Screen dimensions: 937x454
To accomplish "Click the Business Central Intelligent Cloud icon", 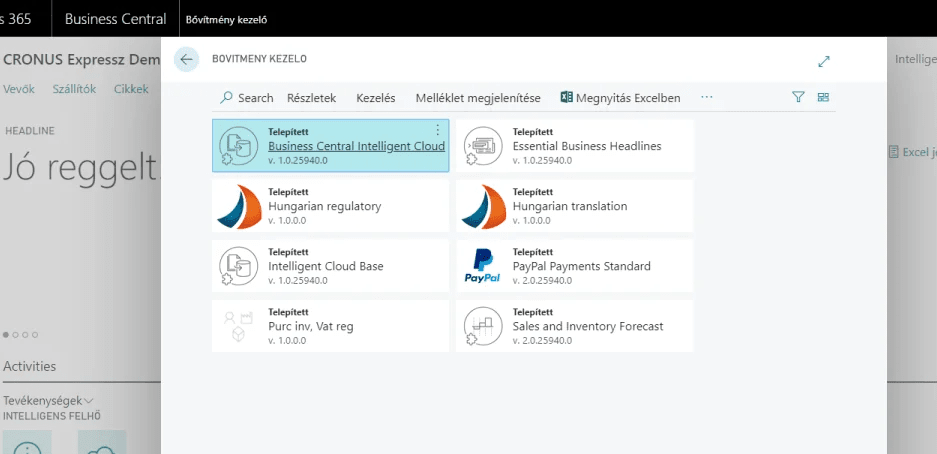I will point(238,146).
